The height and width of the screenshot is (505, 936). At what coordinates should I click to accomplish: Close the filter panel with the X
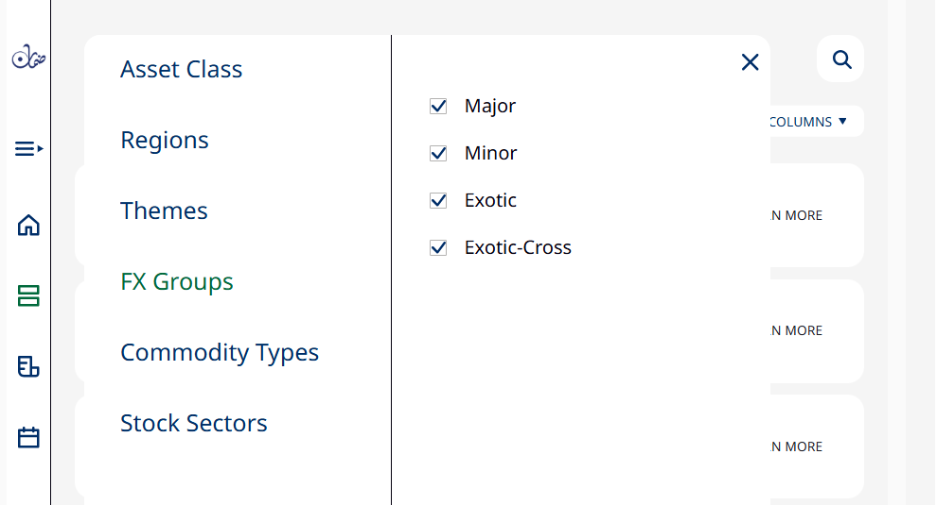750,61
